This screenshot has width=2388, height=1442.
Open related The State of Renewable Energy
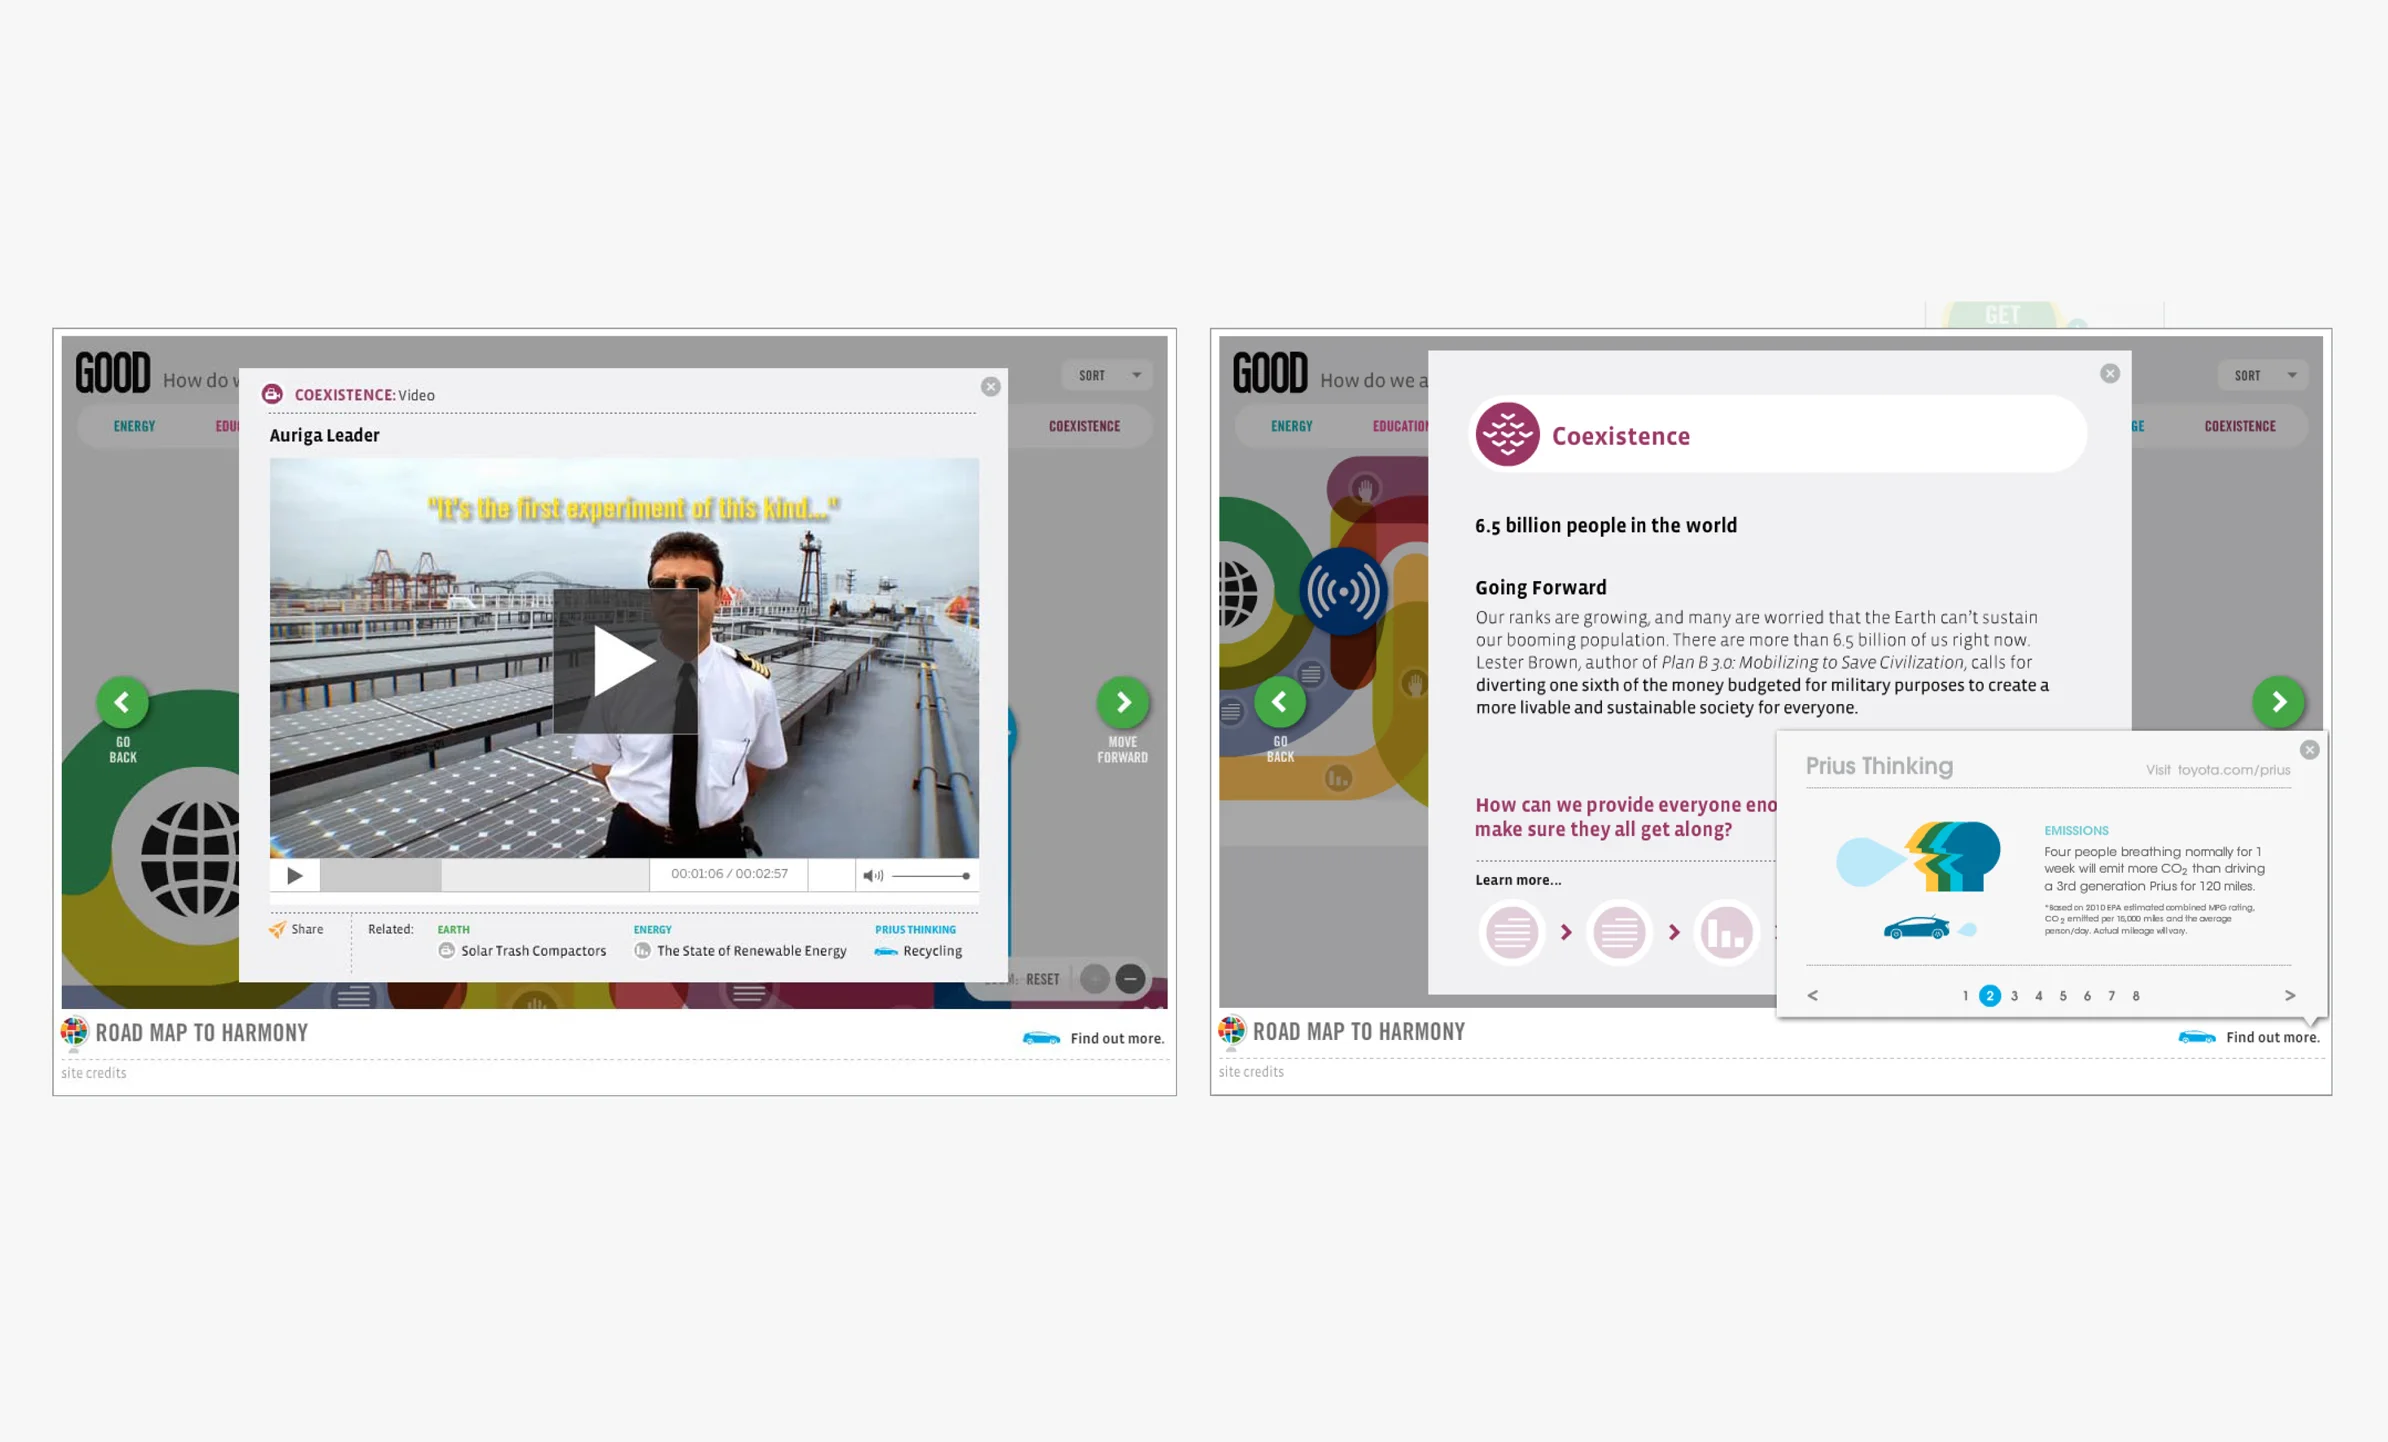740,950
